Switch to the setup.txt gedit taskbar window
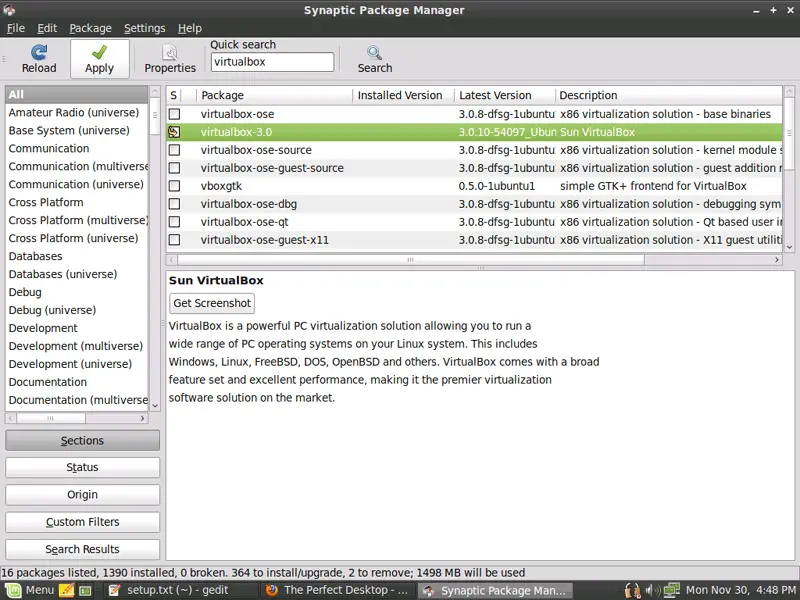Viewport: 800px width, 600px height. pyautogui.click(x=180, y=590)
